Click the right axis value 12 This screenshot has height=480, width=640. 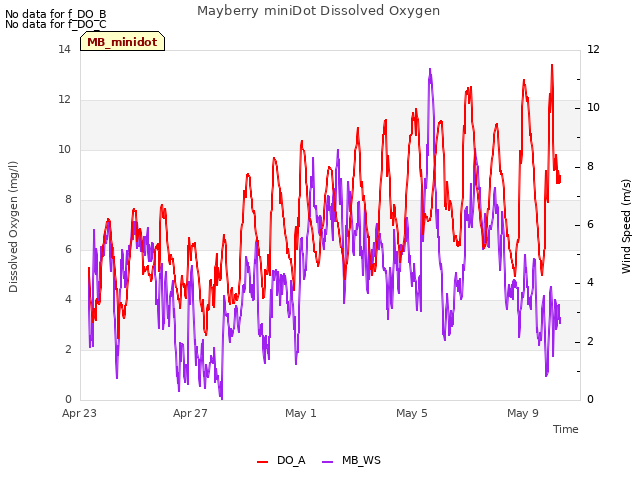tap(593, 50)
